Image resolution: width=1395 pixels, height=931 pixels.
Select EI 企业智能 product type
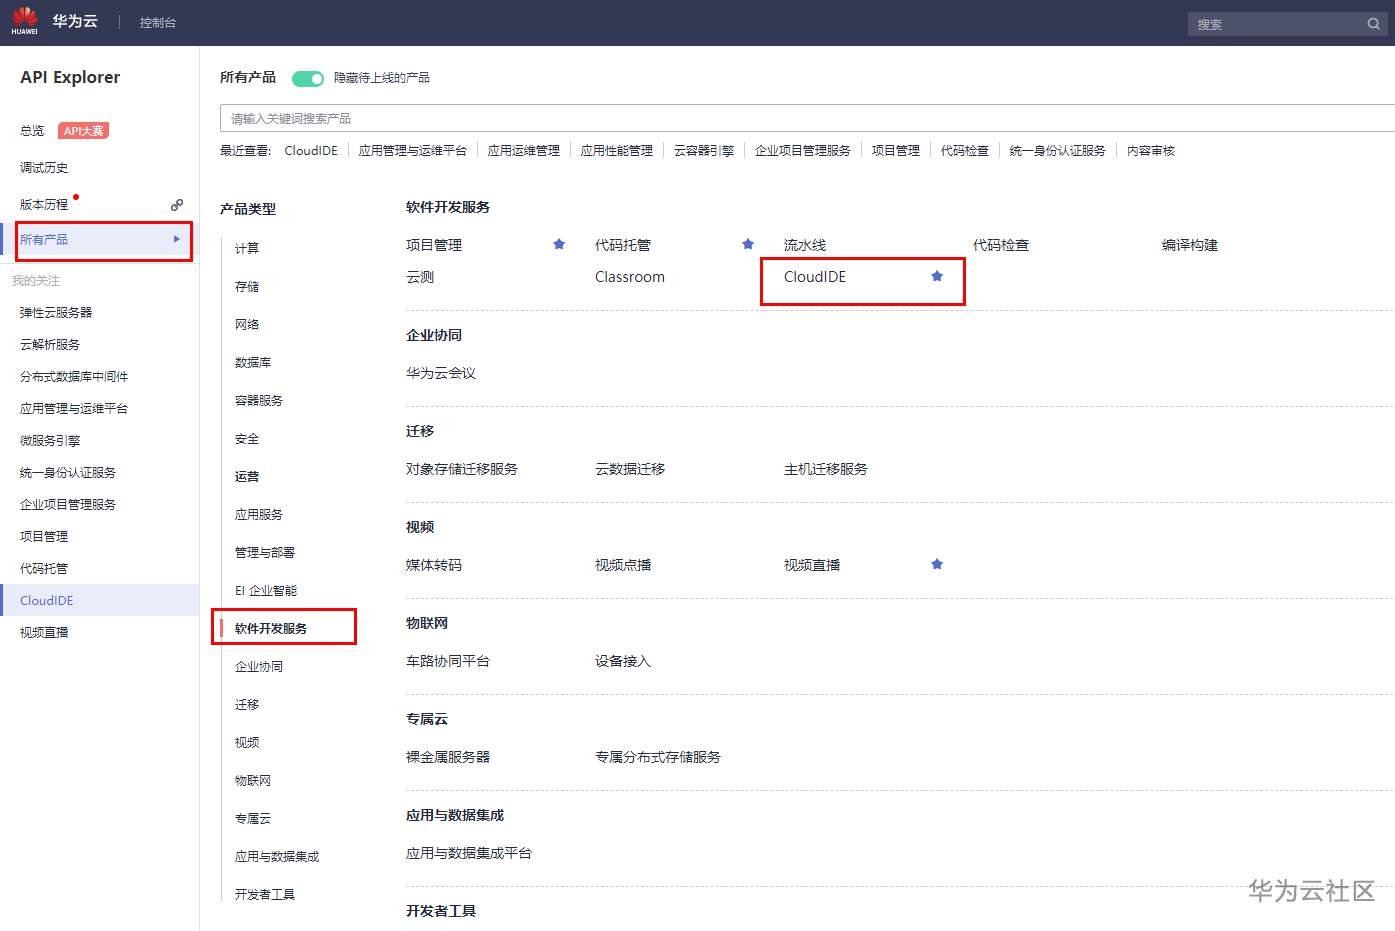[266, 591]
